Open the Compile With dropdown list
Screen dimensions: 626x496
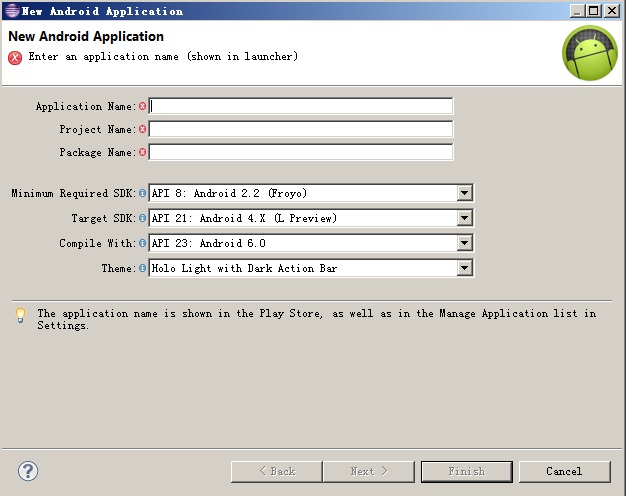tap(464, 243)
